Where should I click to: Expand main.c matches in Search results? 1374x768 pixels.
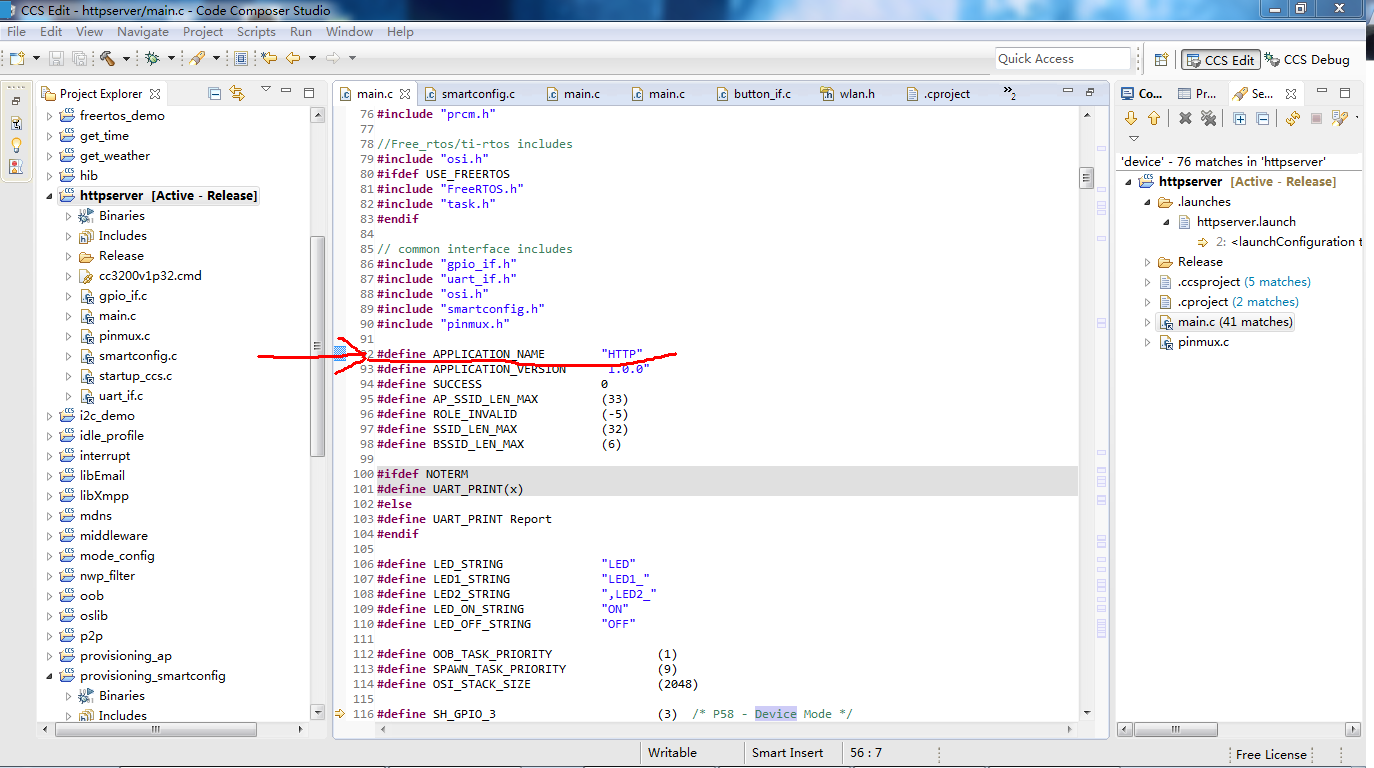pos(1148,322)
